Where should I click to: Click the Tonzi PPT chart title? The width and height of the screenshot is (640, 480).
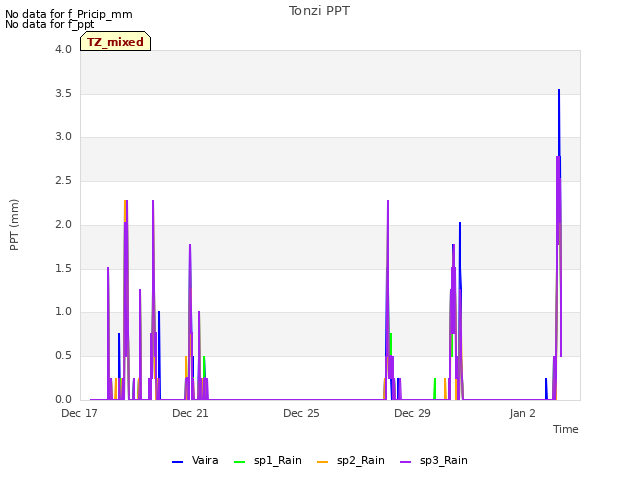319,11
